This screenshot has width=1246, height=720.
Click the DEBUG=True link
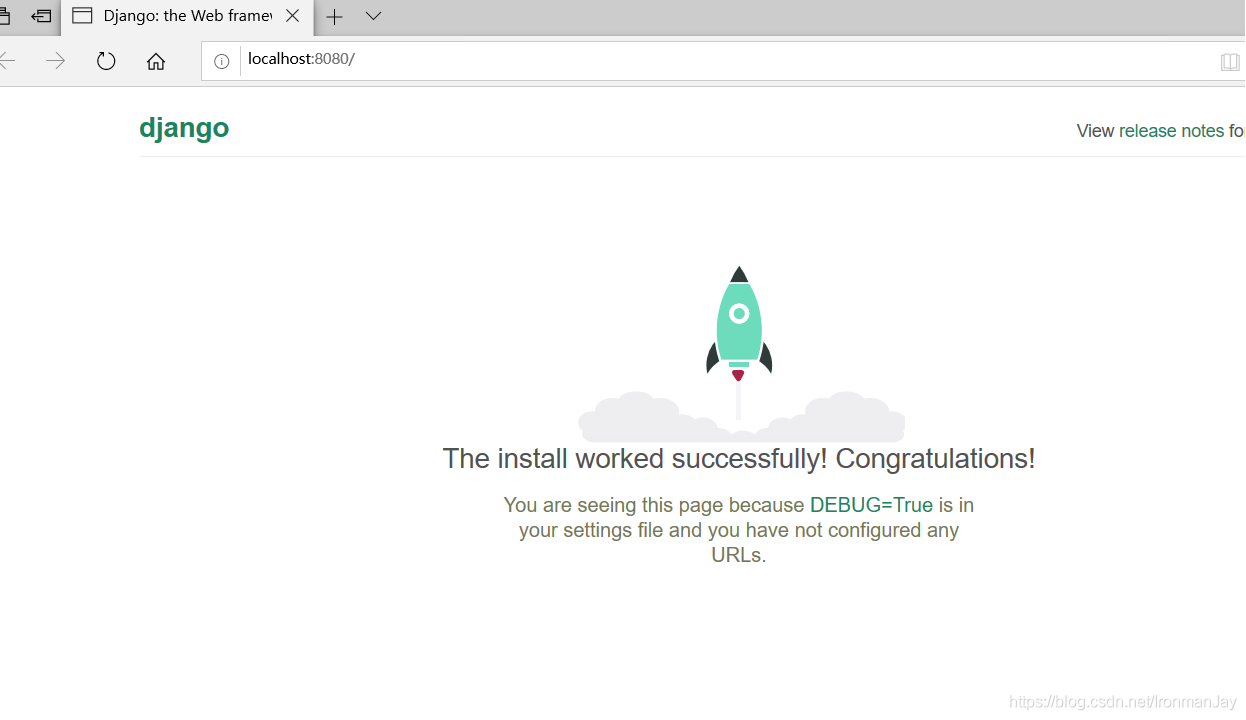pos(871,505)
